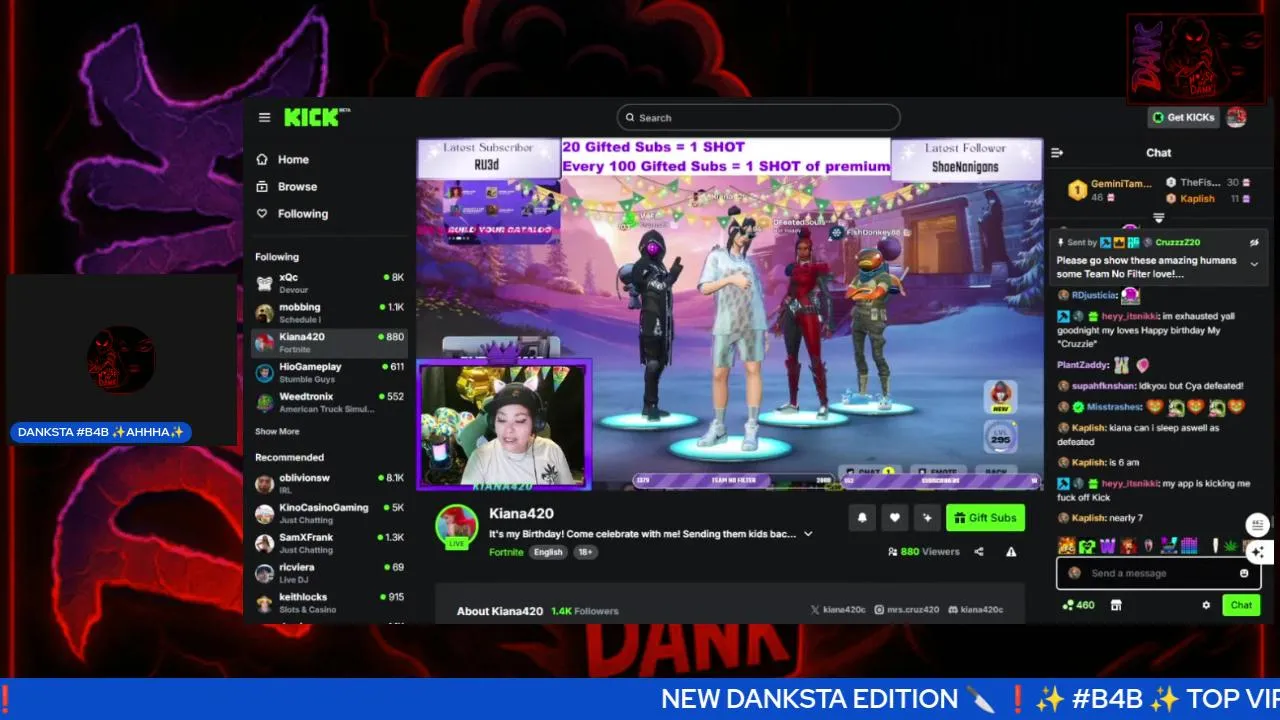The height and width of the screenshot is (720, 1280).
Task: Click the streamer webcam overlay
Action: [504, 425]
